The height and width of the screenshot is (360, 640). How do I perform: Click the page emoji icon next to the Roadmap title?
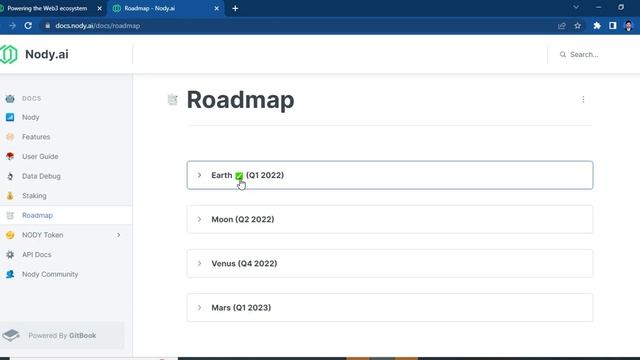[x=173, y=99]
